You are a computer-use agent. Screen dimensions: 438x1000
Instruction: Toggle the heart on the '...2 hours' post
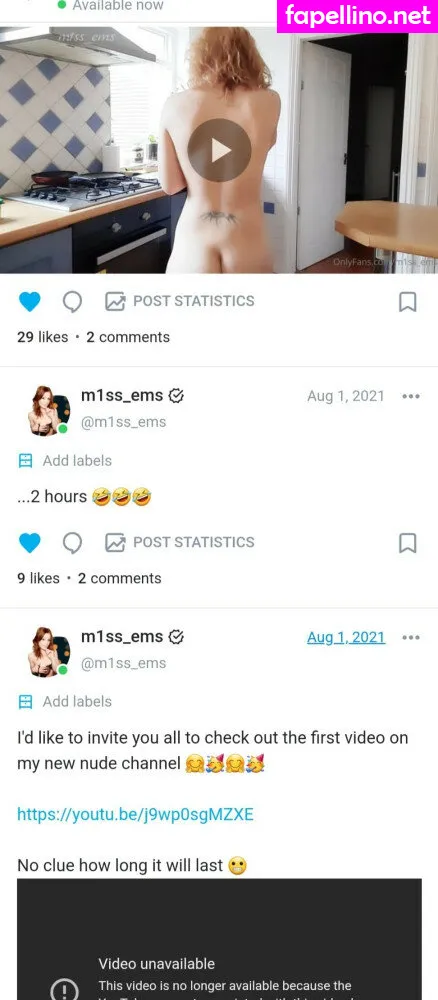[x=29, y=542]
